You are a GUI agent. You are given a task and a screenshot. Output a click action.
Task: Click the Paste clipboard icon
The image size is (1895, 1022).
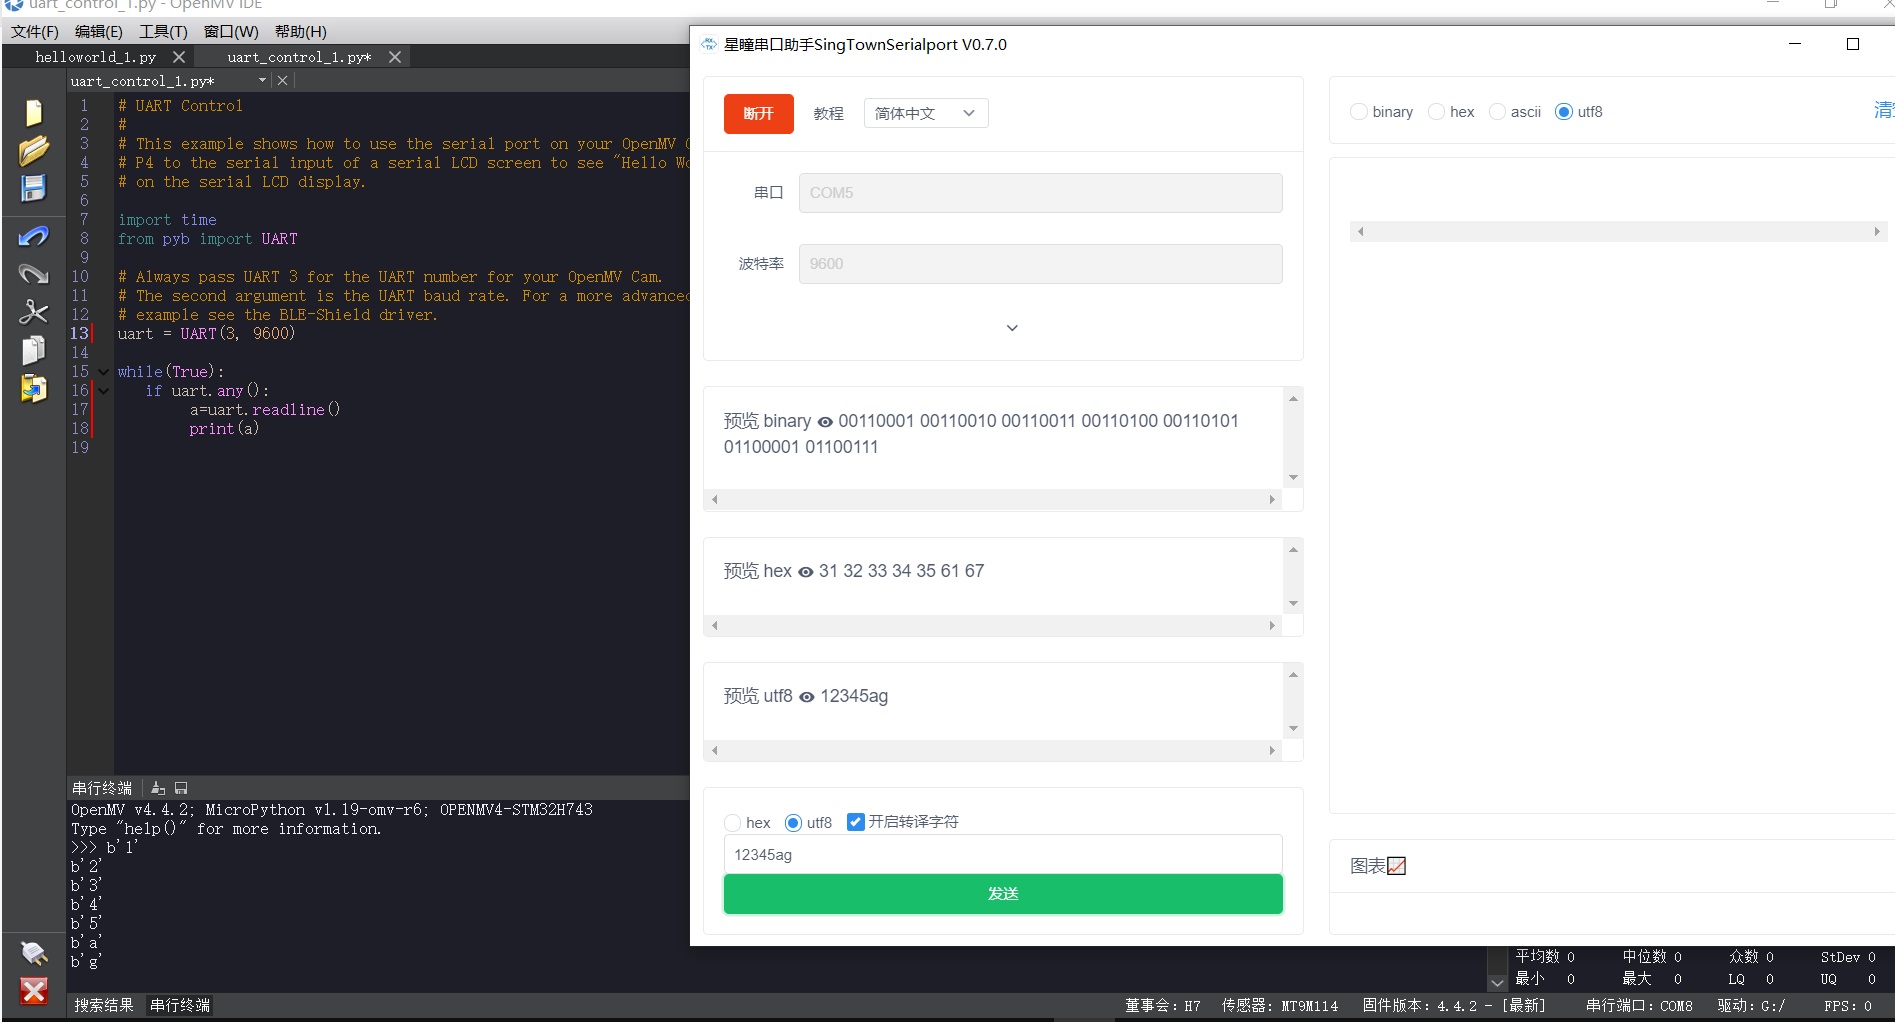point(33,388)
